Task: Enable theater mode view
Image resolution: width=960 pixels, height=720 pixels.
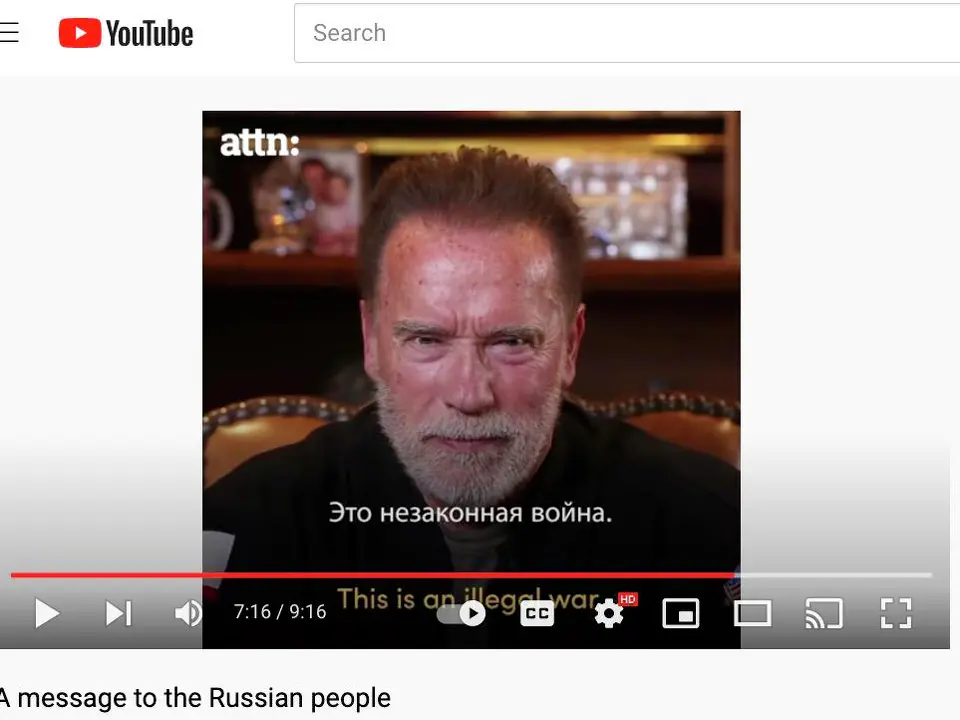Action: 752,613
